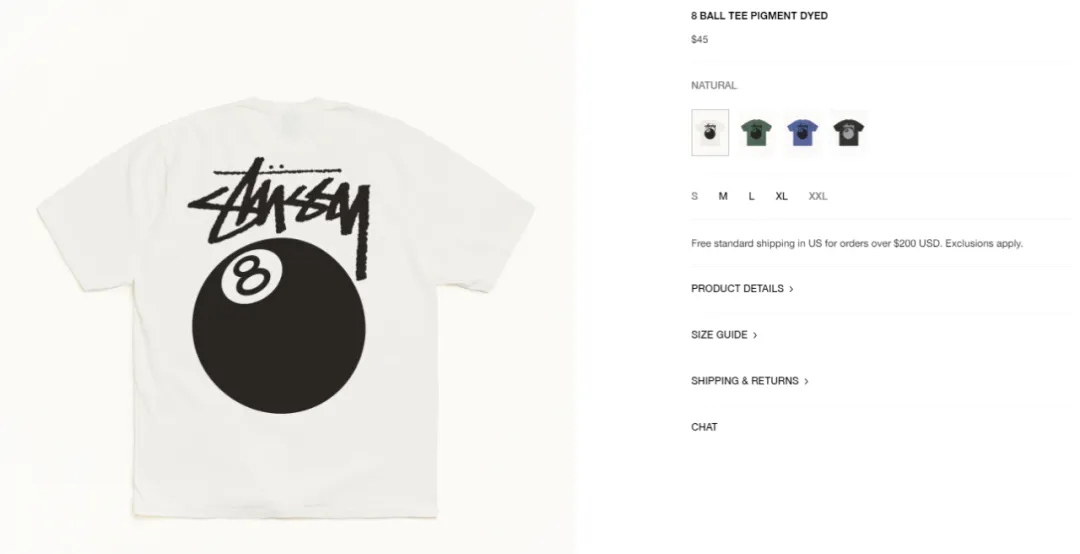The image size is (1080, 554).
Task: Click the chevron beside Product Details
Action: pos(791,289)
